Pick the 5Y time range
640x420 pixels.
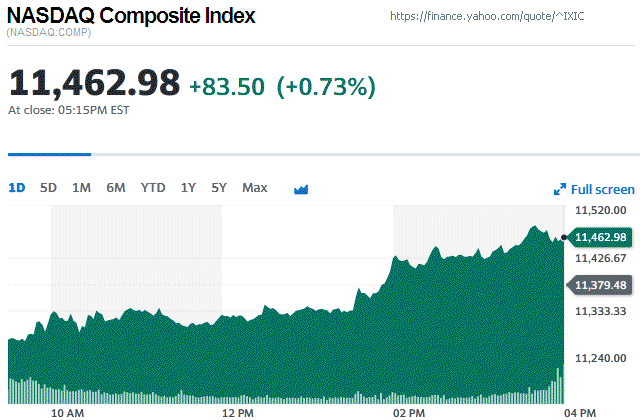pyautogui.click(x=219, y=188)
